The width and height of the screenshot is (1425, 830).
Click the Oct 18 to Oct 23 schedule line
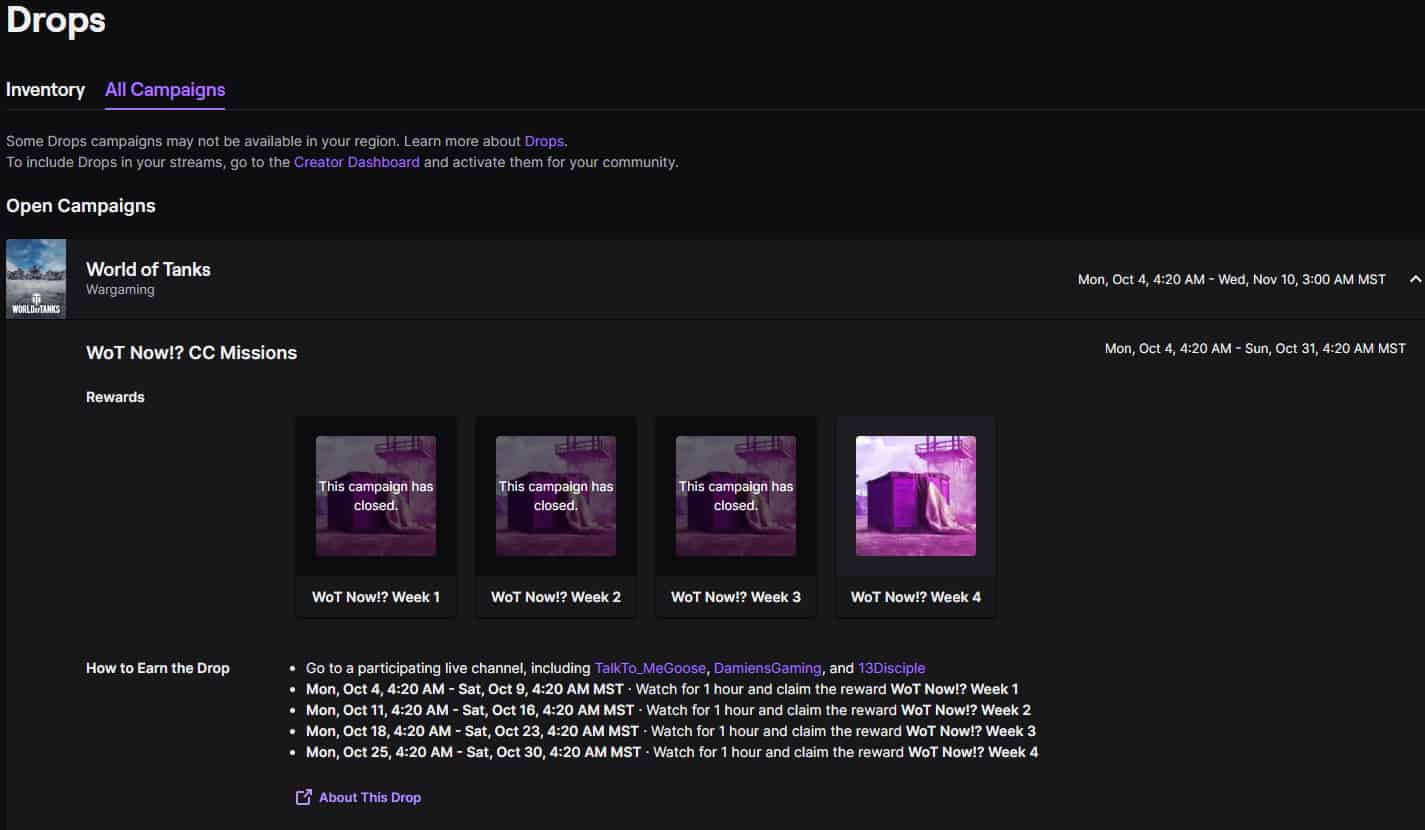(671, 731)
